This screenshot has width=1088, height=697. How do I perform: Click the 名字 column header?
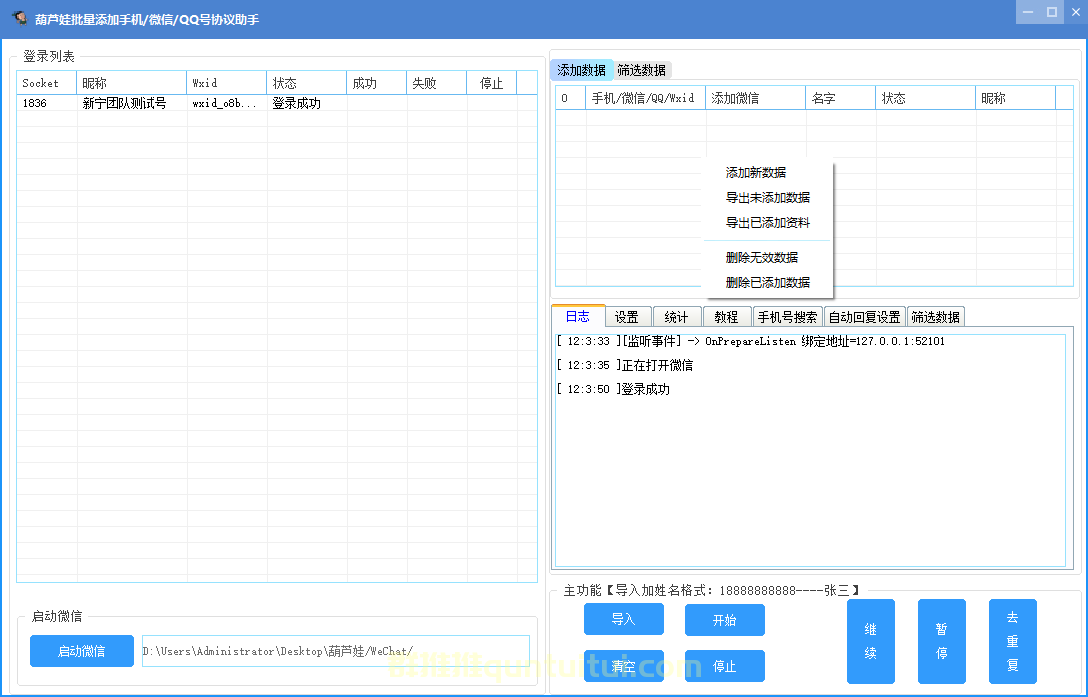click(841, 98)
